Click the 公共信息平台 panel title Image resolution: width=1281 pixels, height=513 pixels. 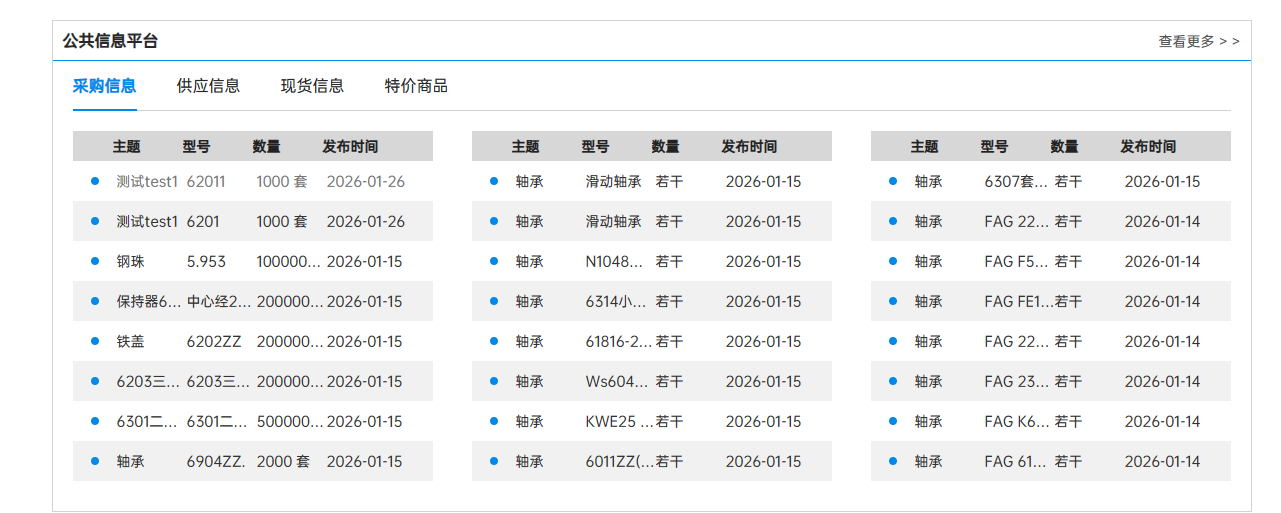pos(110,41)
